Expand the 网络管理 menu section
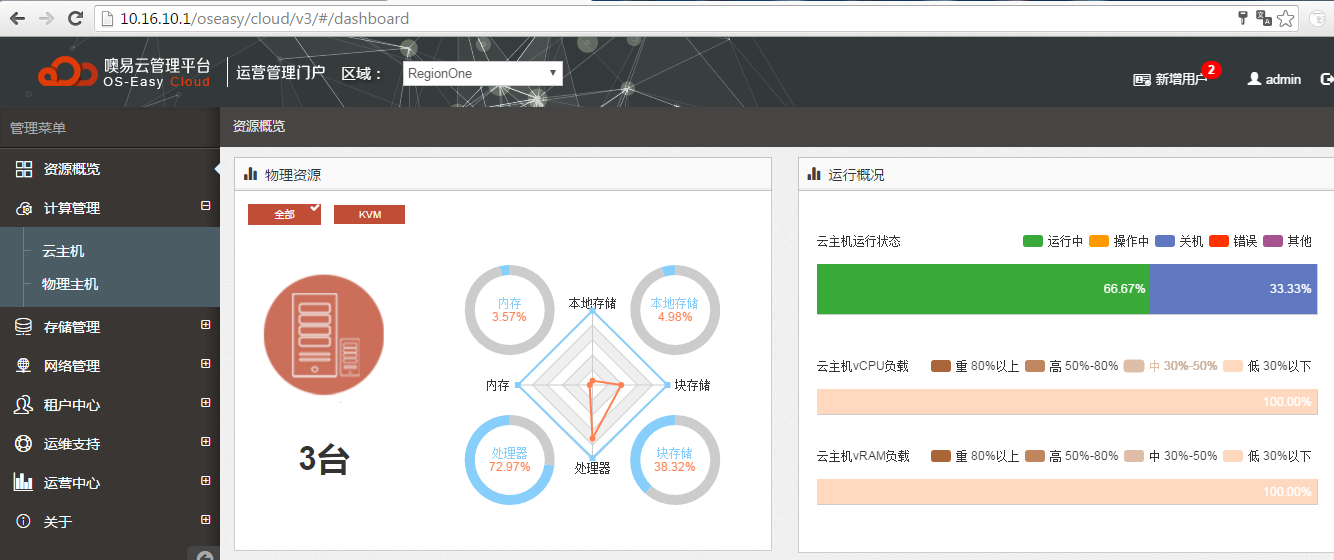This screenshot has width=1334, height=560. point(206,364)
